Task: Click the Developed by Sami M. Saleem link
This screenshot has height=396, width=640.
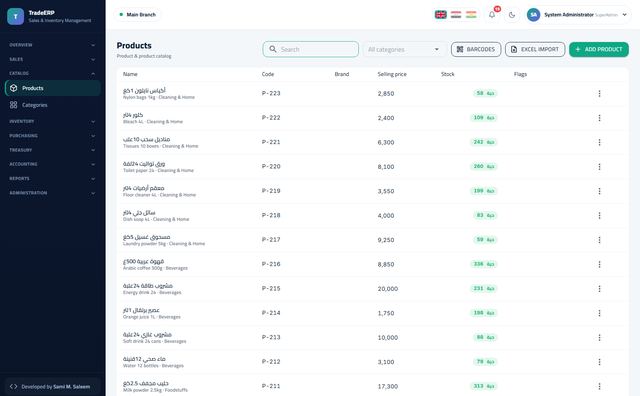Action: [53, 387]
